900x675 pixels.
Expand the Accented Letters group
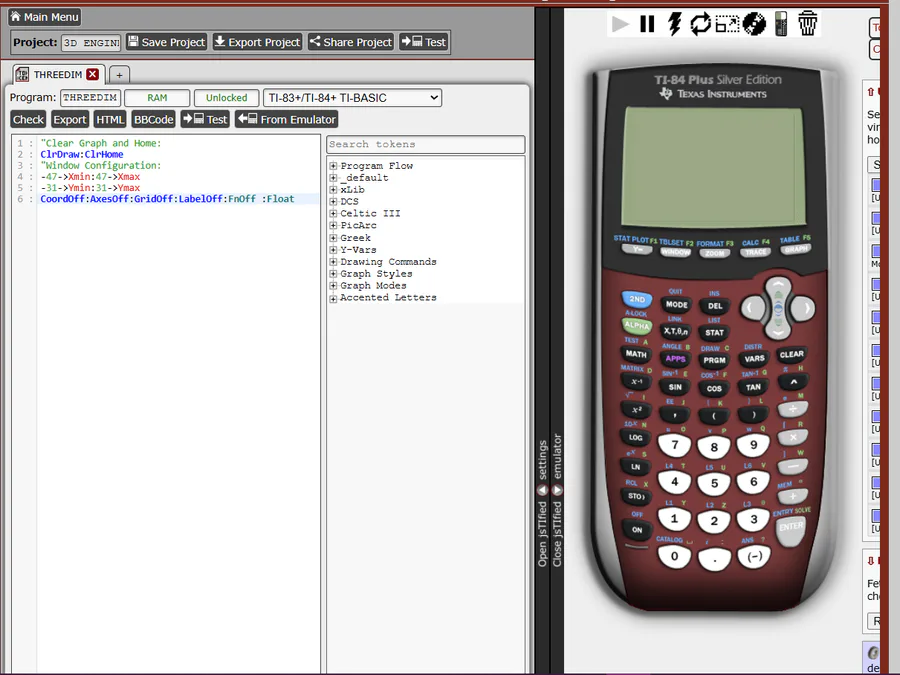(333, 298)
